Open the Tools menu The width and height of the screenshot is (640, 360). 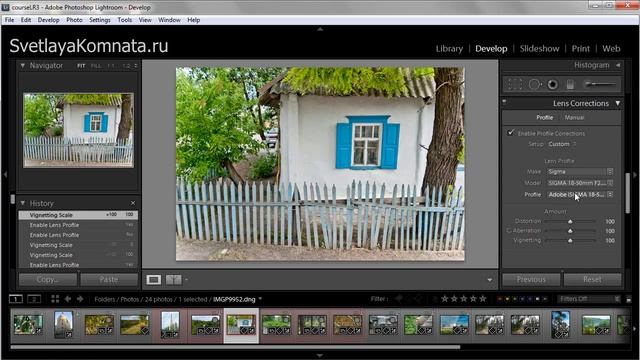(124, 20)
